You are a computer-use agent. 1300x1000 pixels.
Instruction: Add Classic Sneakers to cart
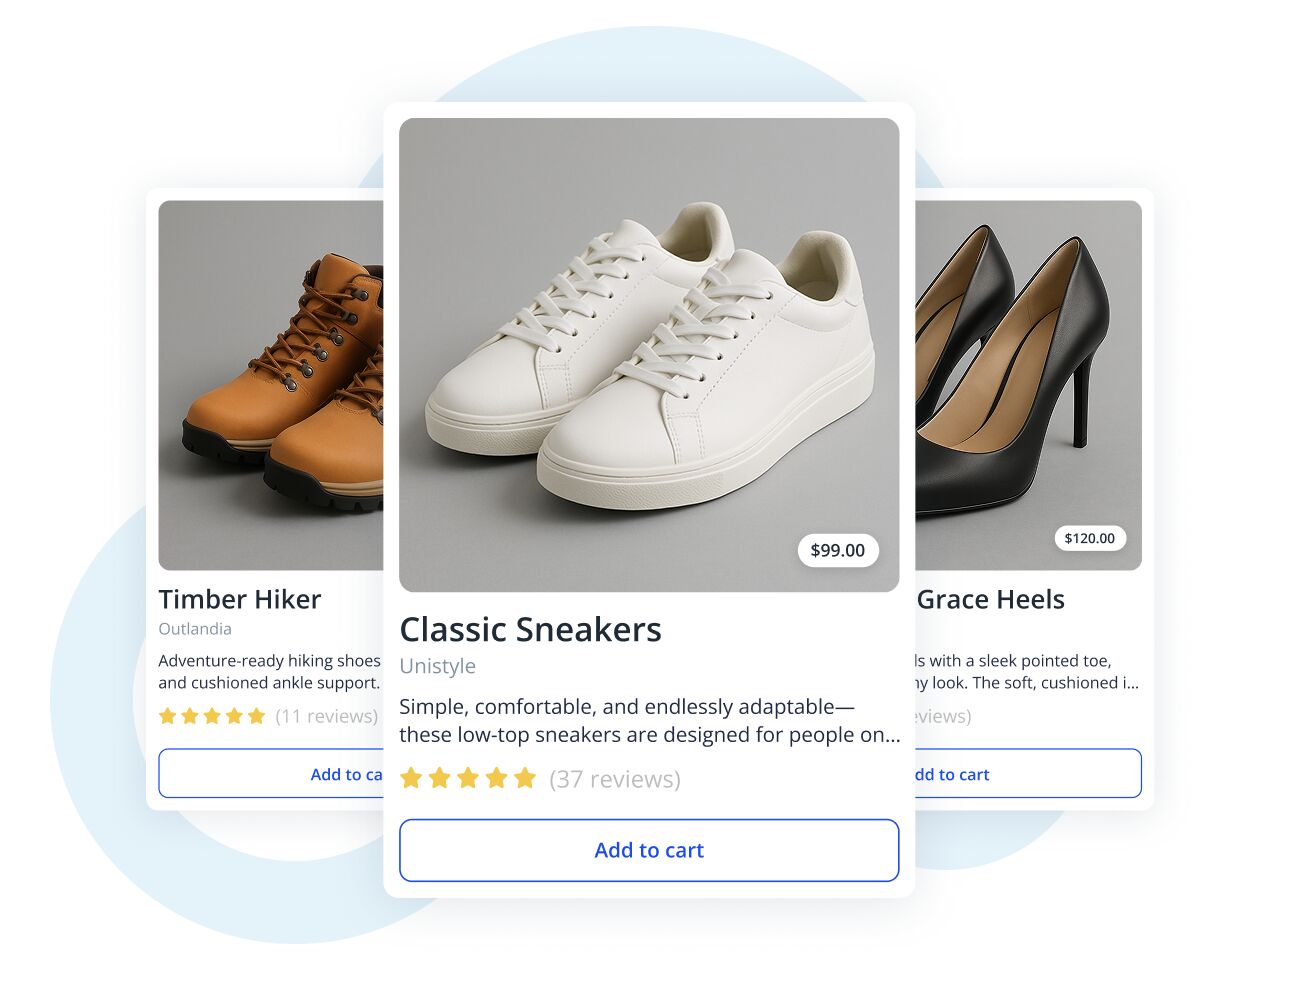649,850
